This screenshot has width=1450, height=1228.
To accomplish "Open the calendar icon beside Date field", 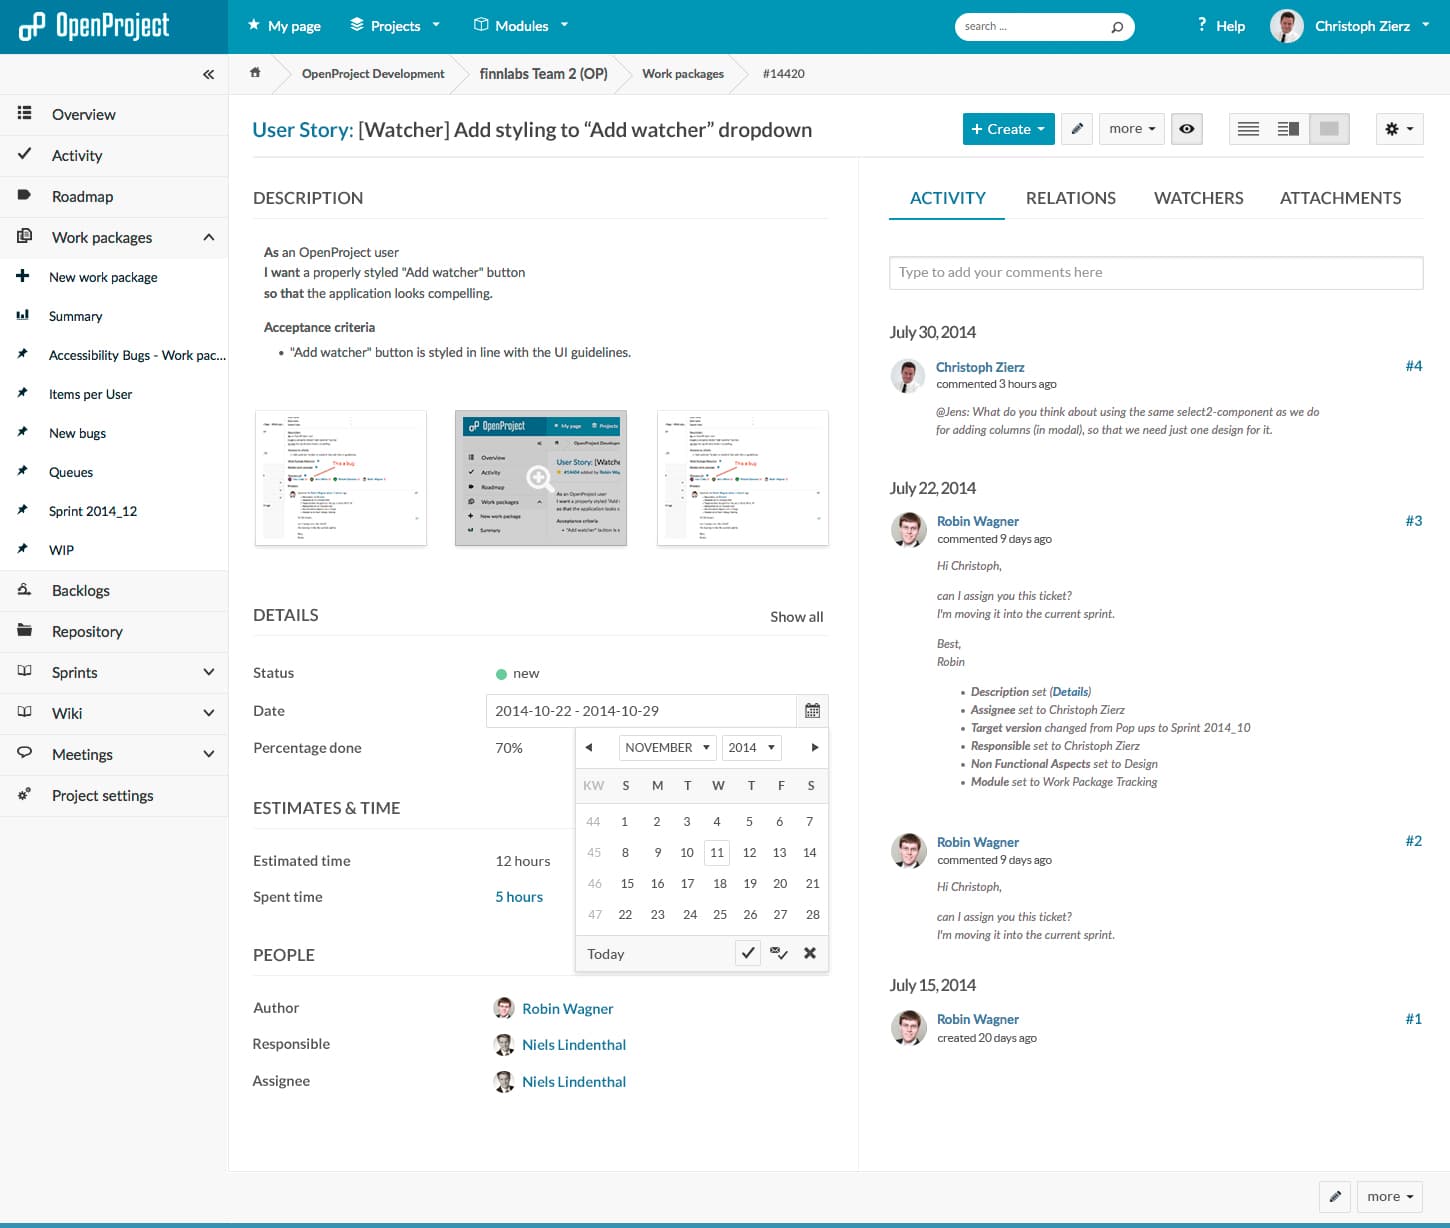I will click(812, 711).
